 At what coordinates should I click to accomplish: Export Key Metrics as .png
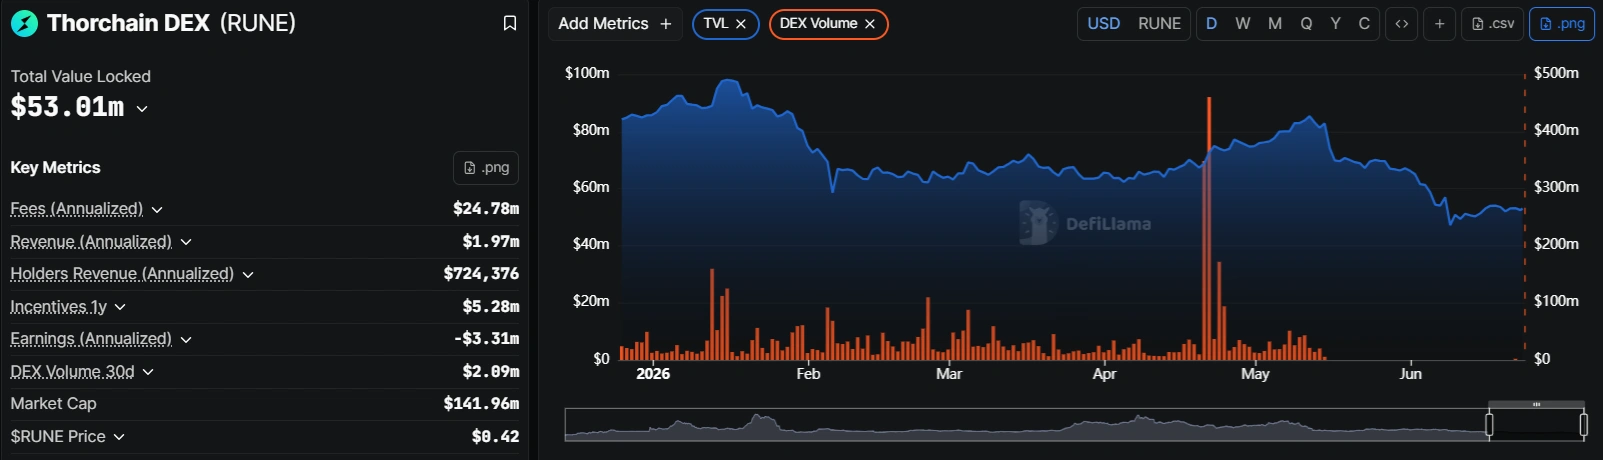pyautogui.click(x=486, y=168)
